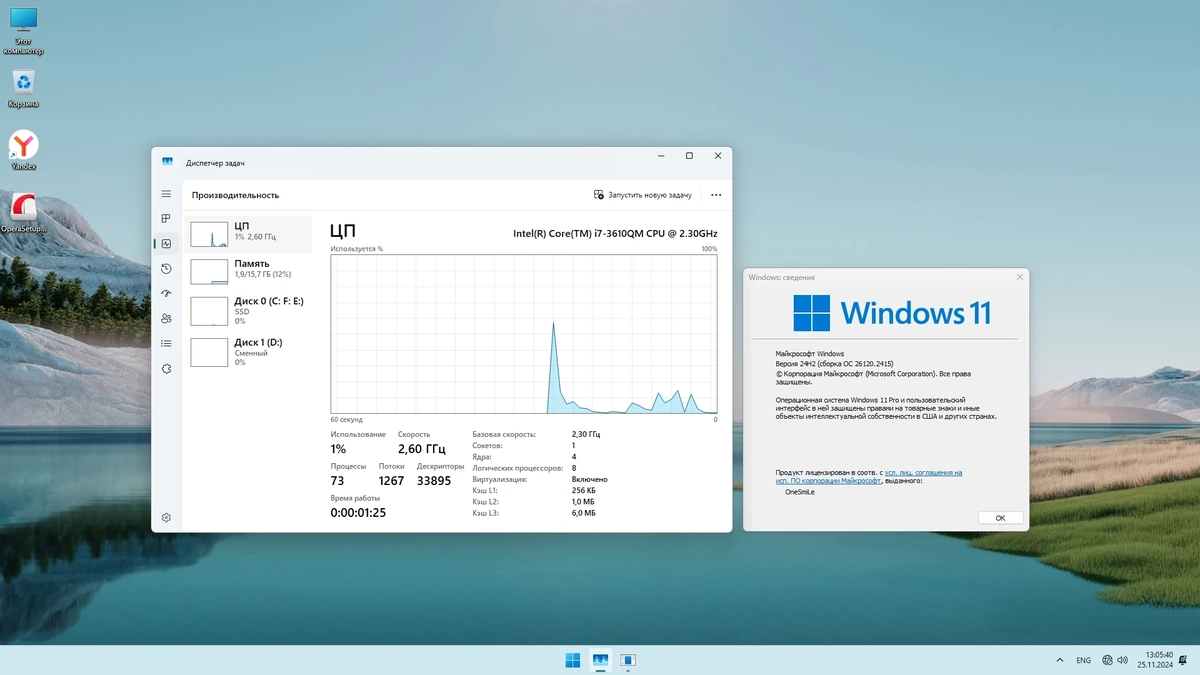Image resolution: width=1200 pixels, height=675 pixels.
Task: Open the Processes page in Task Manager sidebar
Action: tap(166, 218)
